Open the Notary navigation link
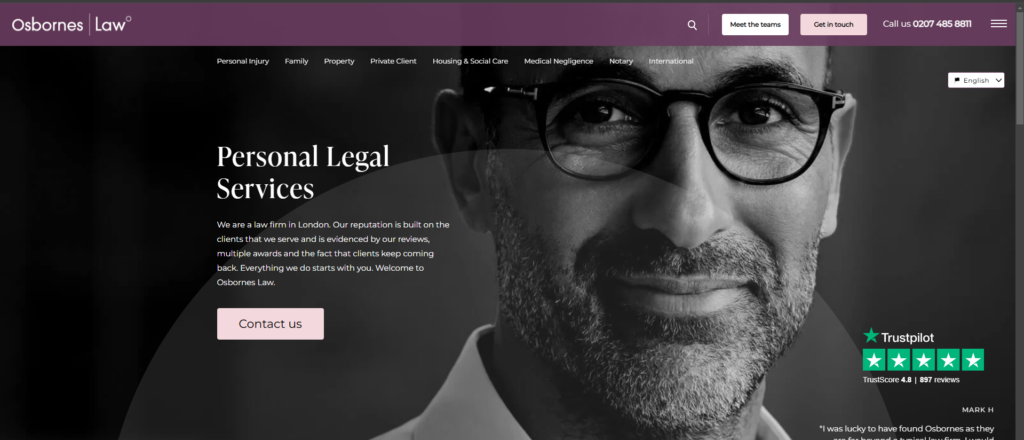 pos(621,61)
